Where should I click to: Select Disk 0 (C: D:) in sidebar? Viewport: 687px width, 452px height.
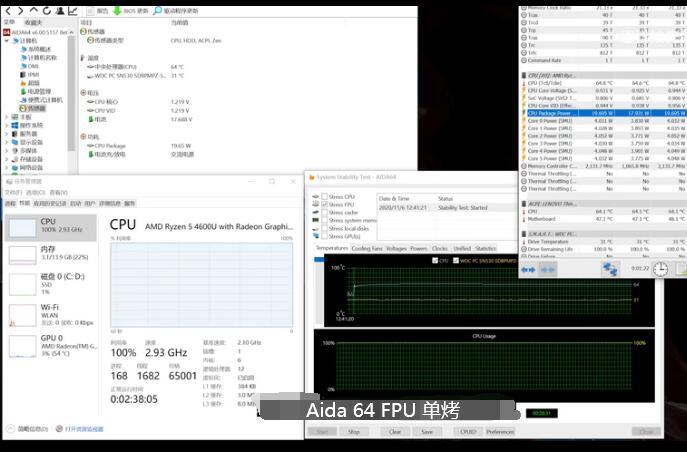(x=51, y=283)
